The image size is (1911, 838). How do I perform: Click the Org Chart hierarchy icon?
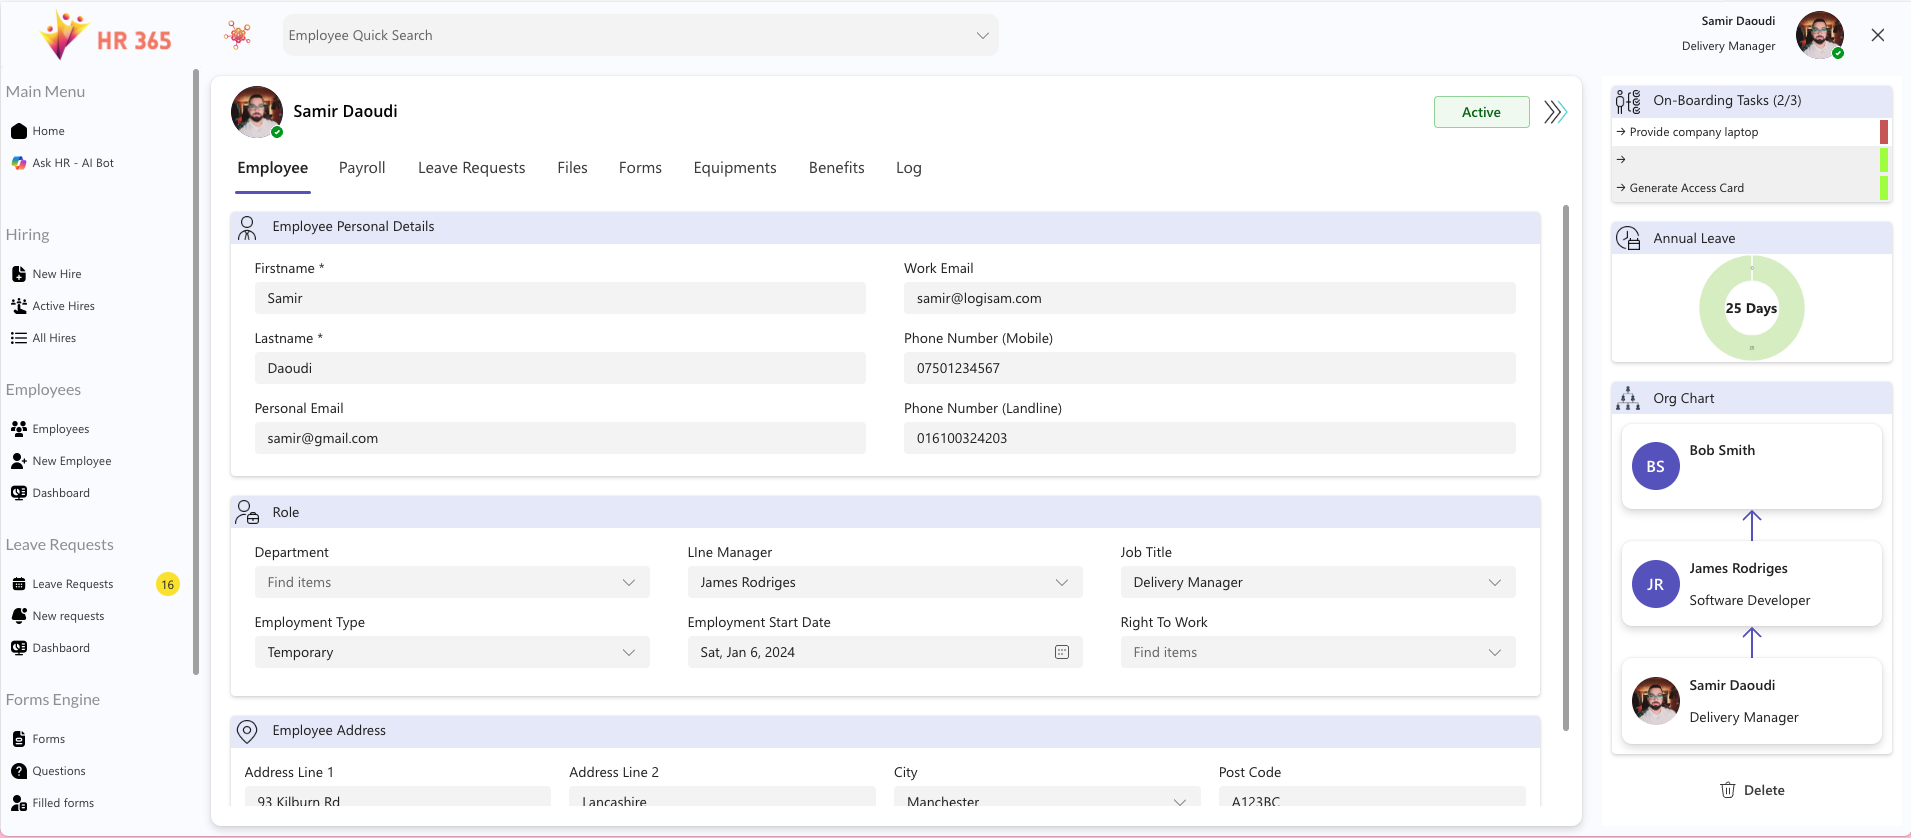1628,399
